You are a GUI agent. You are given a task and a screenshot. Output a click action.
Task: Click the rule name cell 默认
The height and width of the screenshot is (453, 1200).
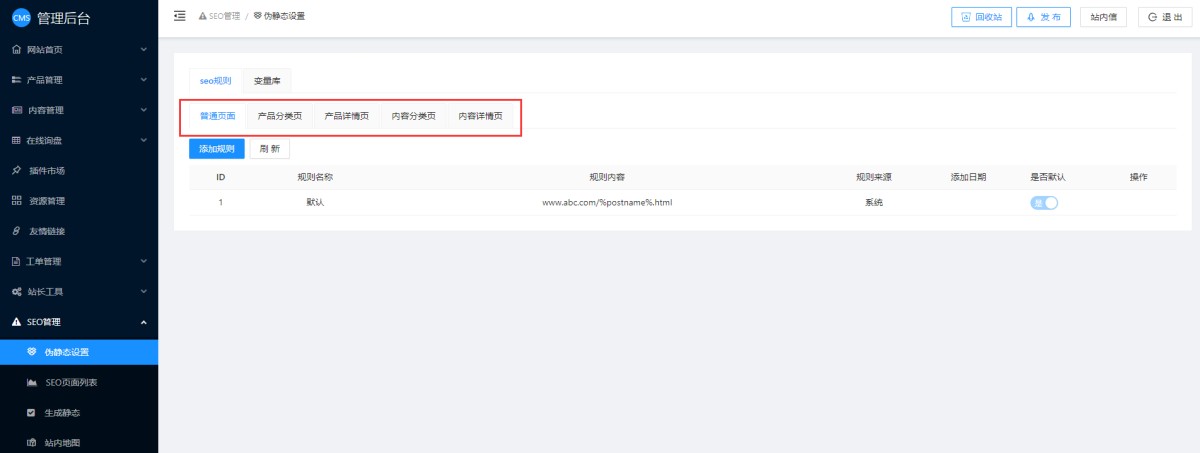pos(315,202)
